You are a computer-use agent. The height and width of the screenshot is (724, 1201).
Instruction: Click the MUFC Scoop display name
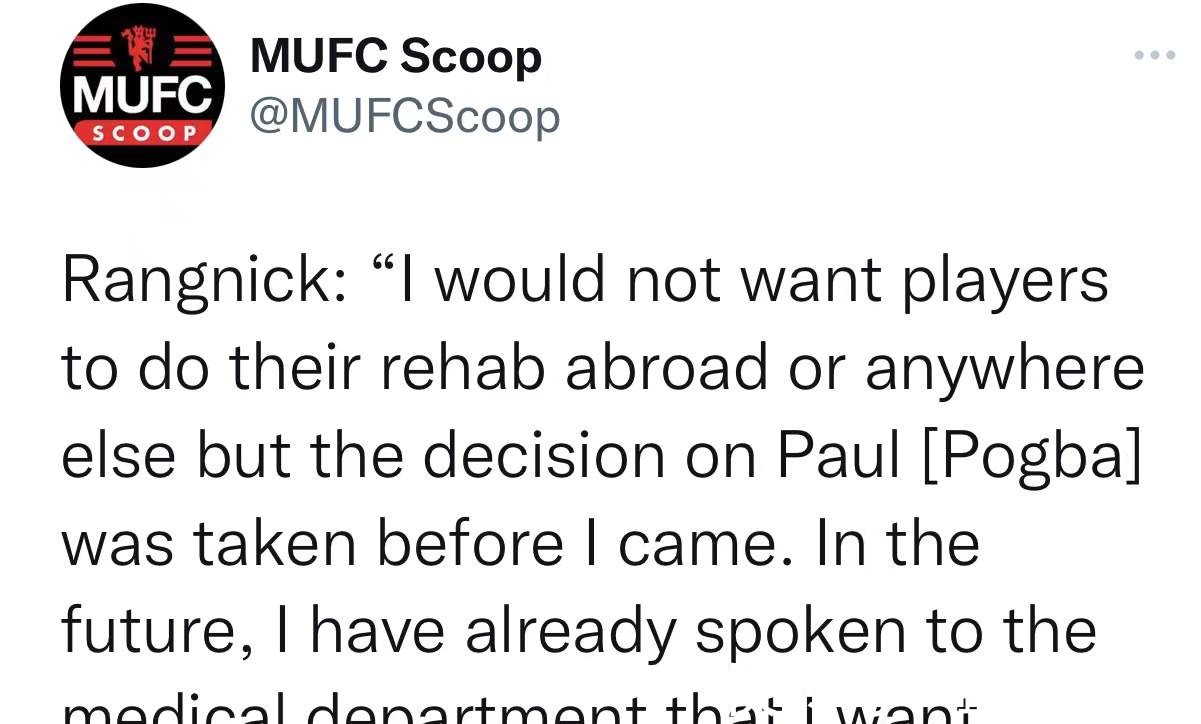point(395,55)
